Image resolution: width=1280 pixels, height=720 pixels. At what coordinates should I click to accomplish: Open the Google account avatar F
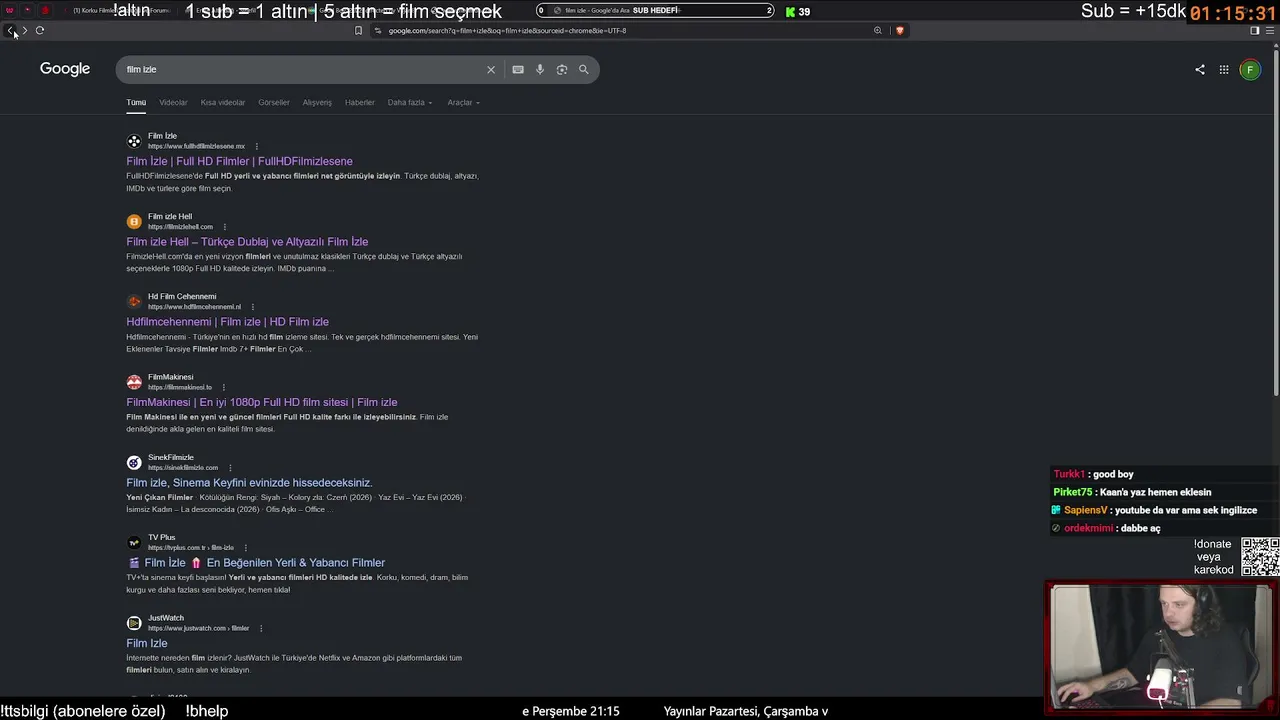[x=1250, y=70]
